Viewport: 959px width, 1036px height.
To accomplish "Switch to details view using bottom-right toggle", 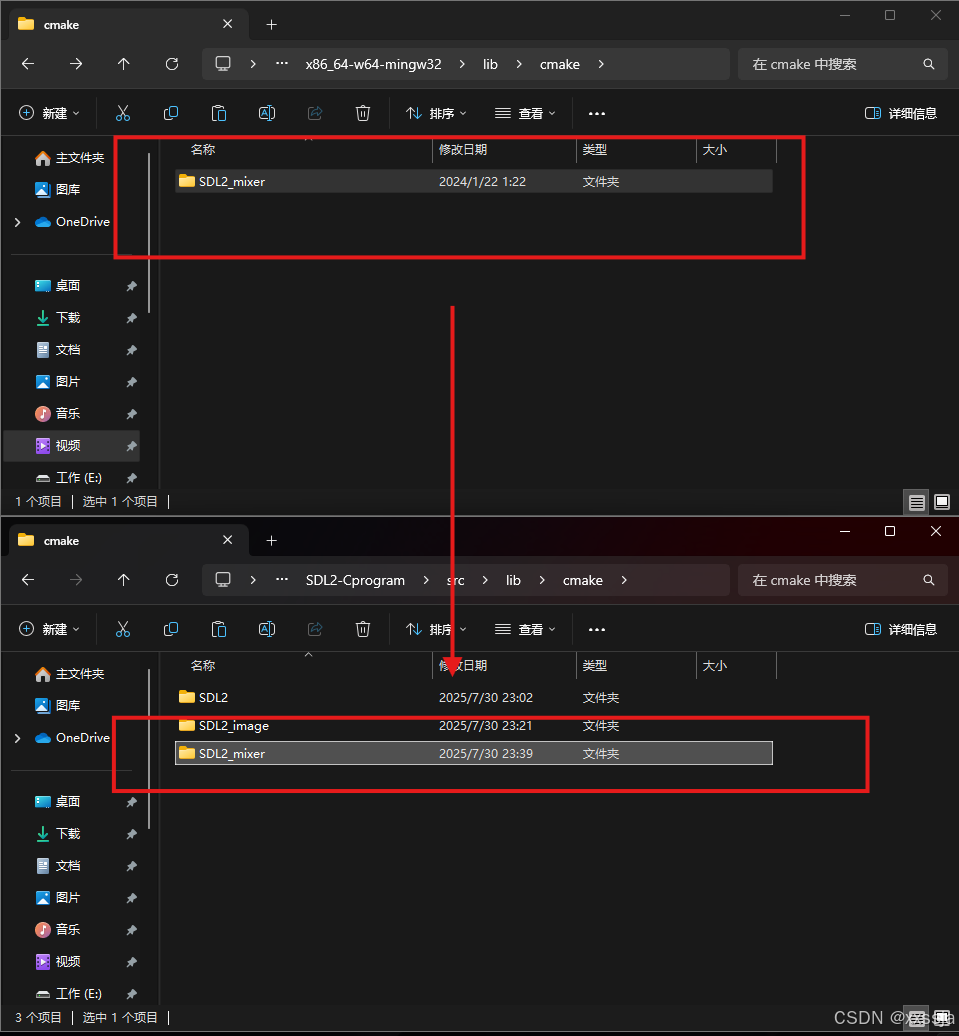I will tap(916, 501).
